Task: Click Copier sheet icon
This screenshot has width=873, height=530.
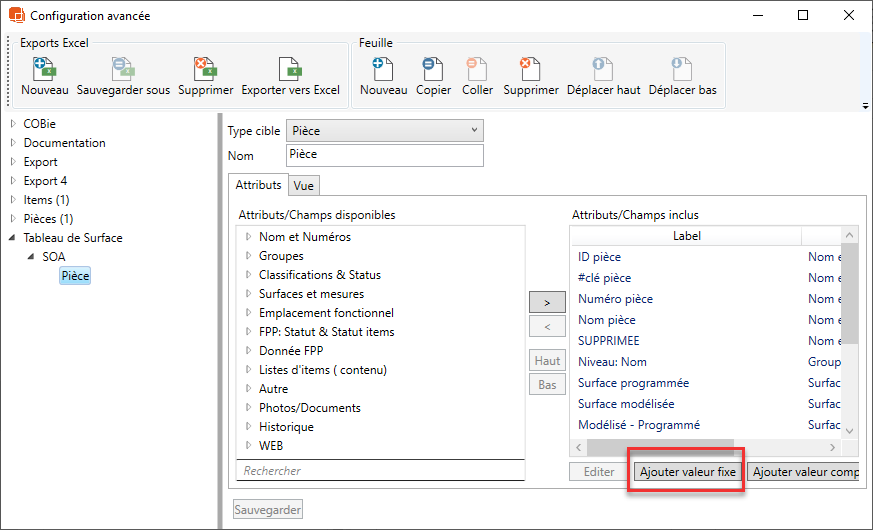Action: (433, 69)
